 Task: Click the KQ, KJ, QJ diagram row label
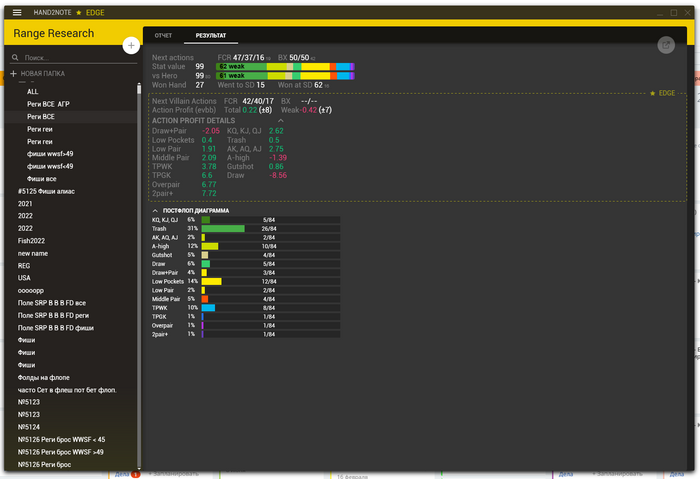[165, 220]
